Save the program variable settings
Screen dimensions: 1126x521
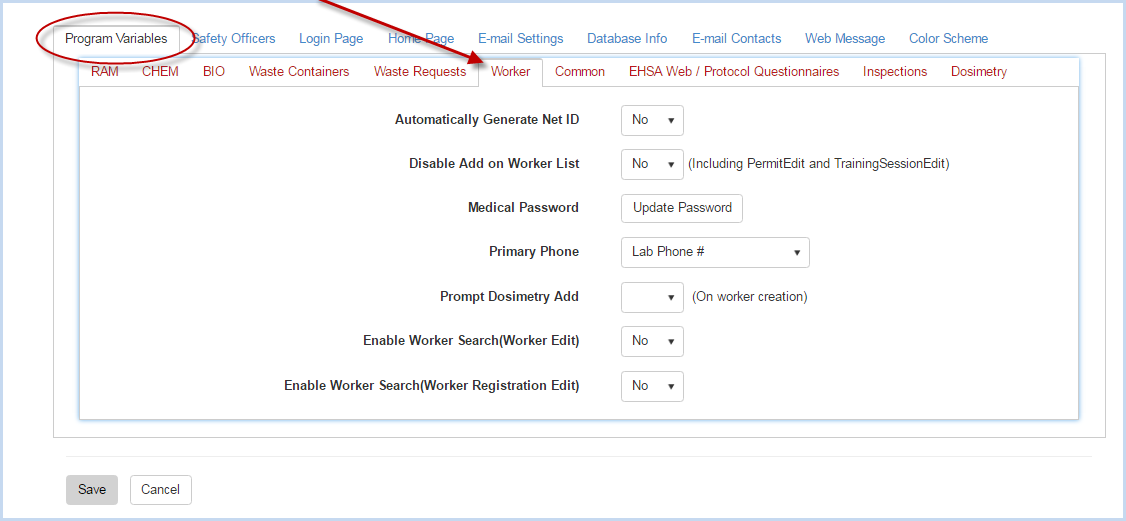pyautogui.click(x=92, y=489)
